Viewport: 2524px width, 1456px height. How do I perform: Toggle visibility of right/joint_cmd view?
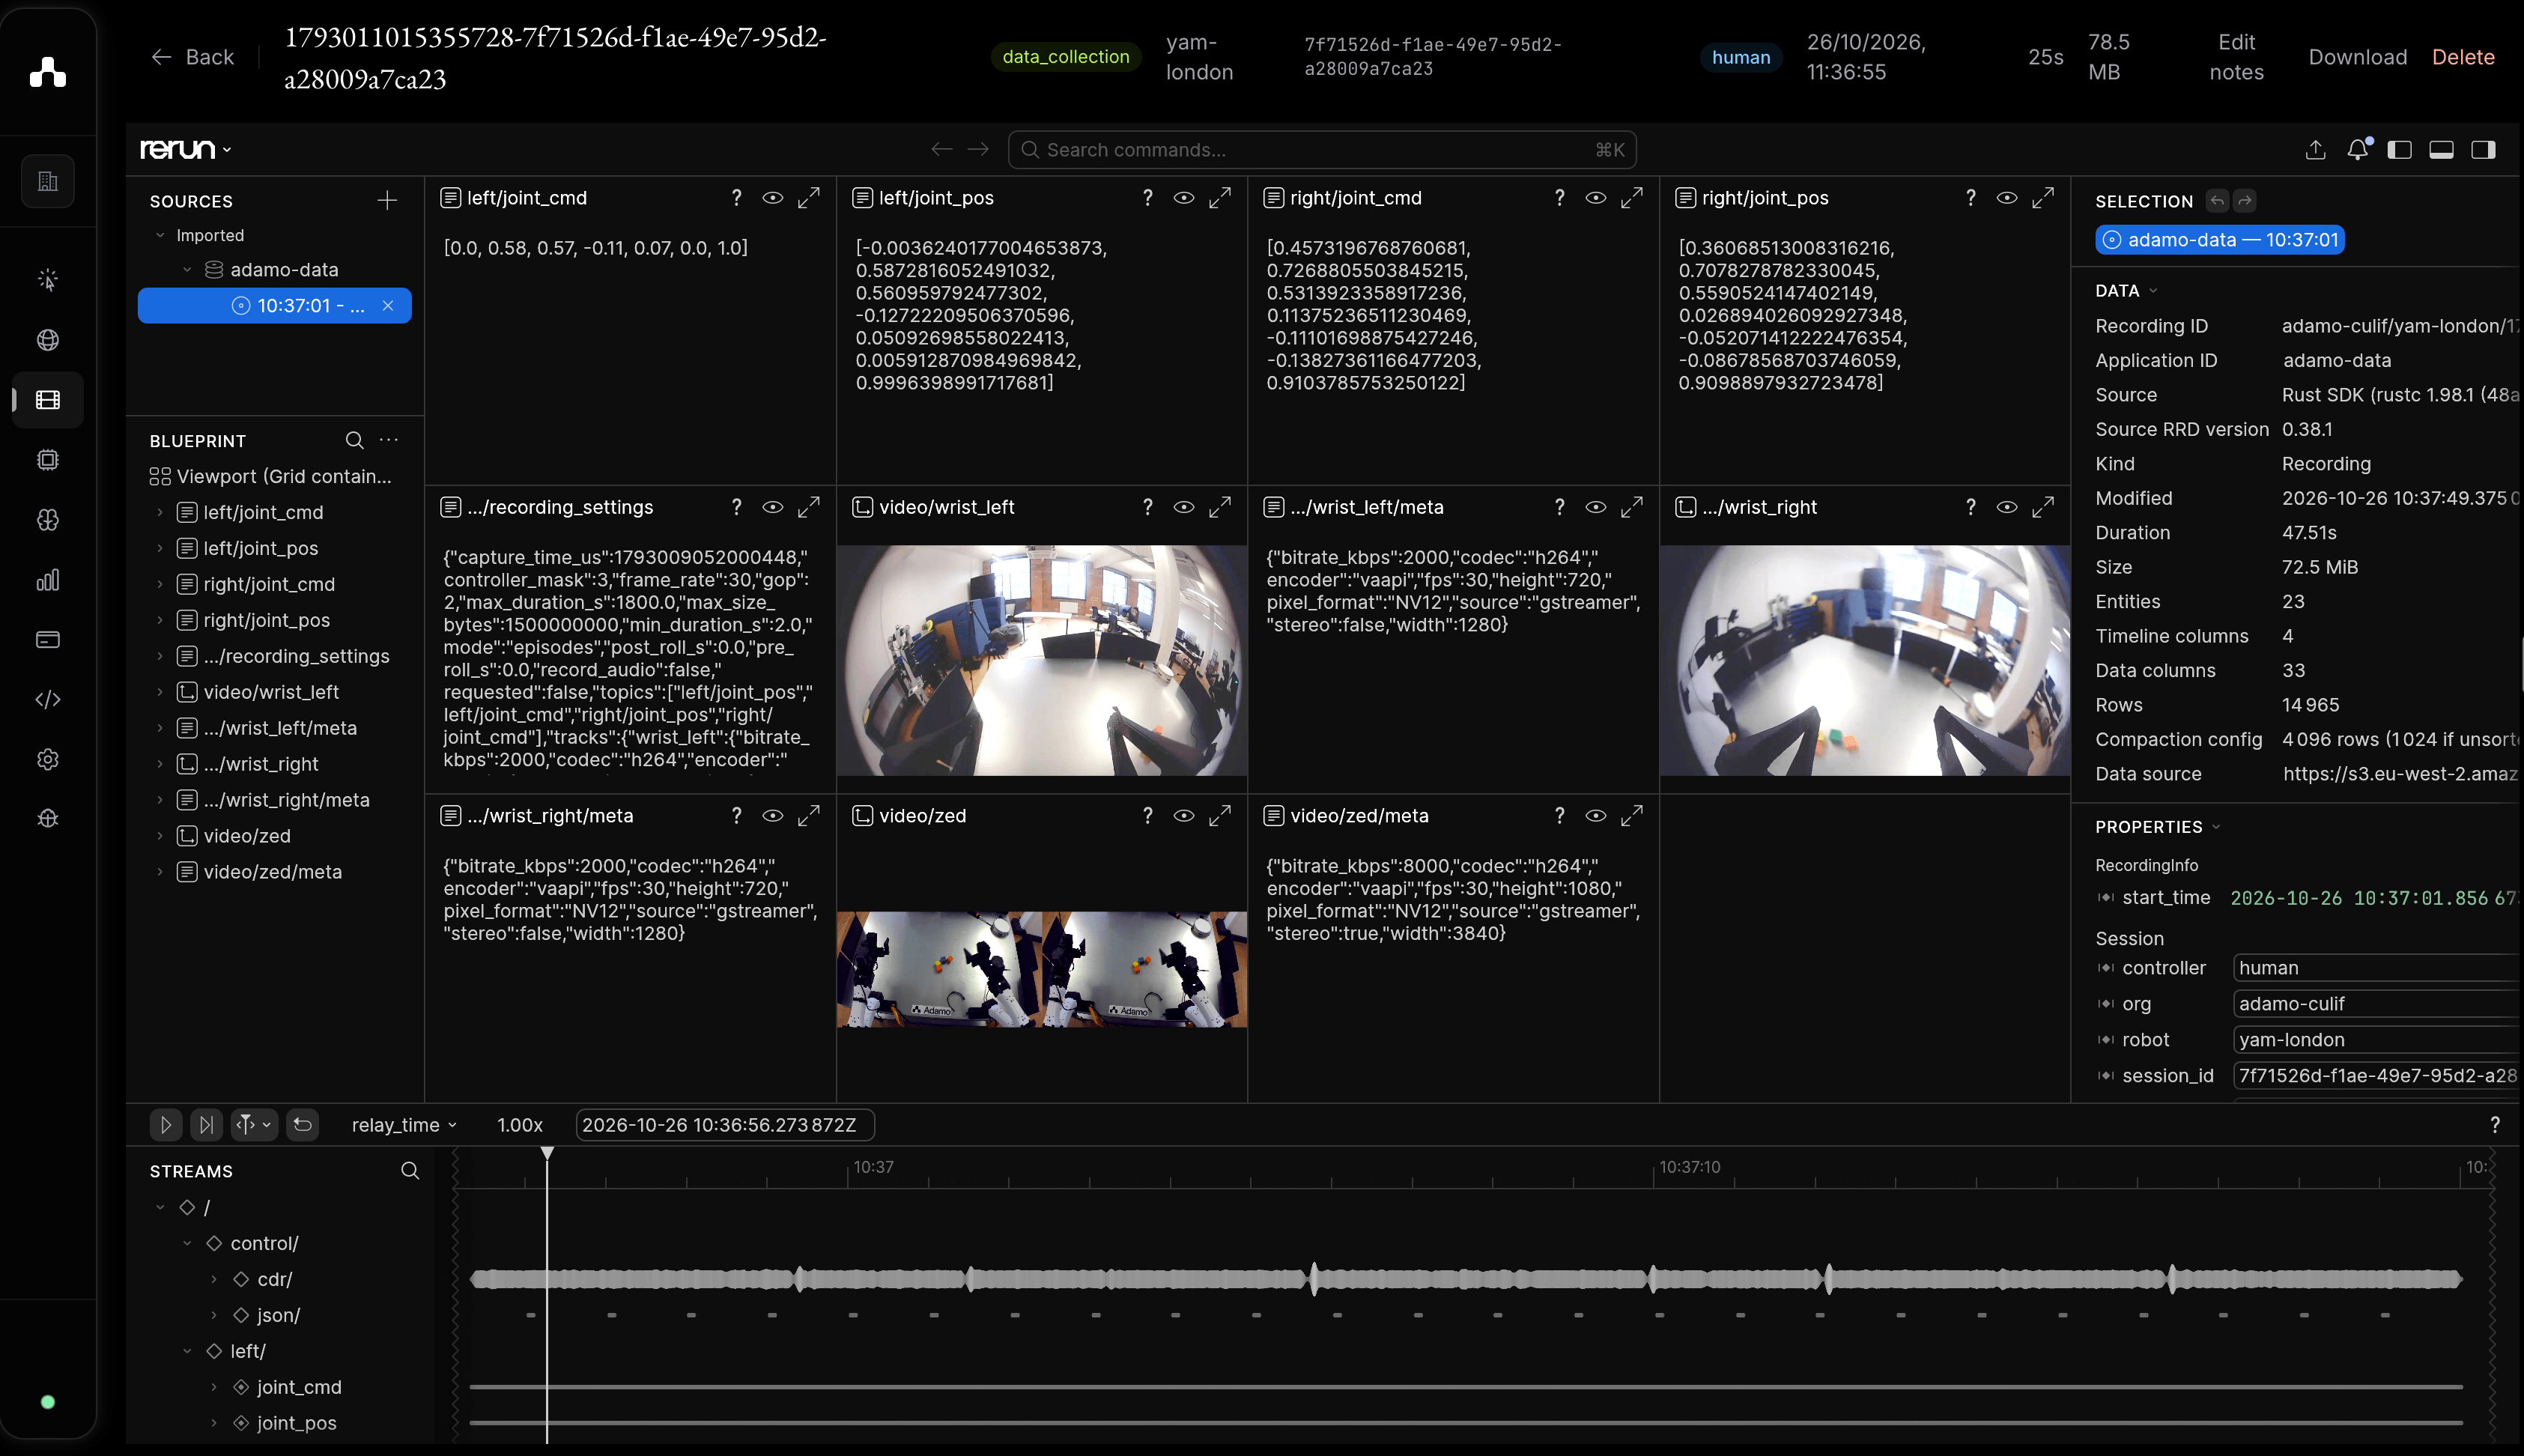click(1596, 198)
